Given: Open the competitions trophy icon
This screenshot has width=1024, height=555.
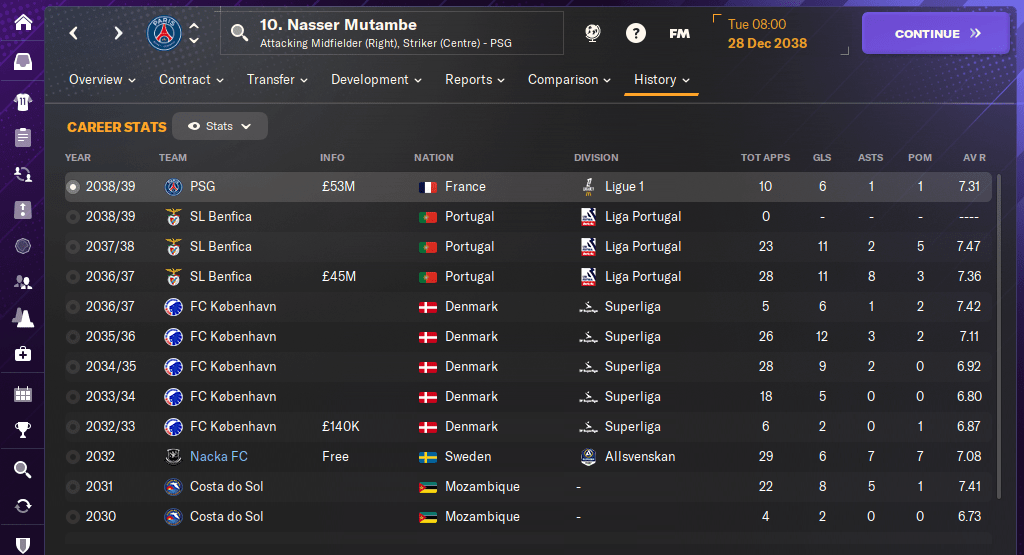Looking at the screenshot, I should (x=22, y=431).
